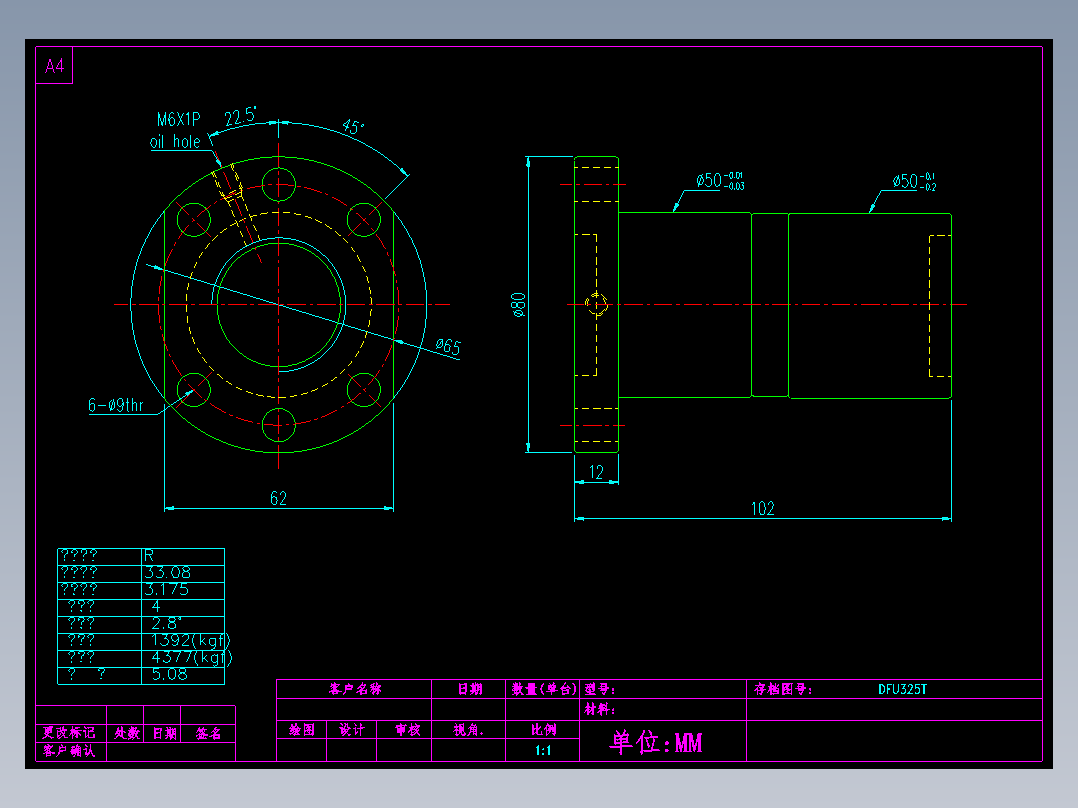Screen dimensions: 1078x808
Task: Click the 22.5° angle dimension
Action: click(x=240, y=116)
